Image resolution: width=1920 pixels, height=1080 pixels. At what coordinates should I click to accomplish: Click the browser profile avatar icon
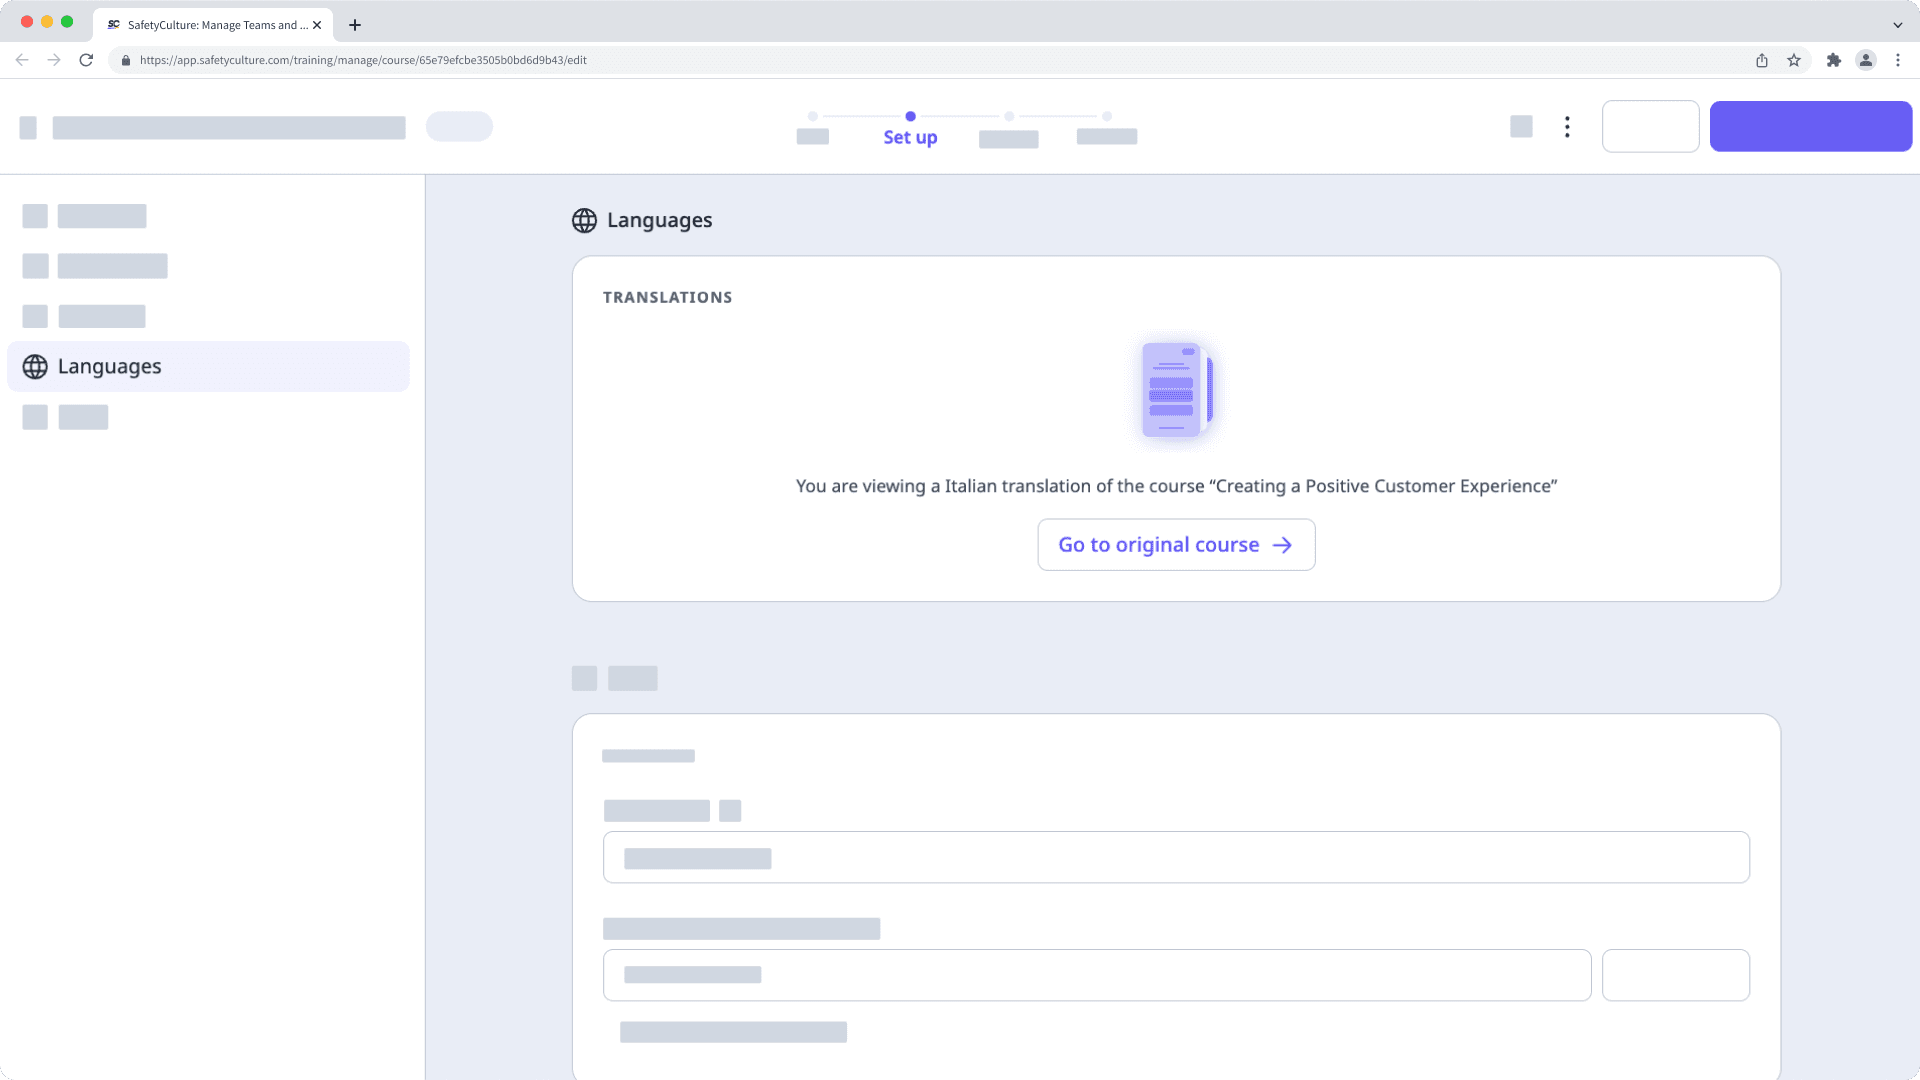coord(1866,60)
